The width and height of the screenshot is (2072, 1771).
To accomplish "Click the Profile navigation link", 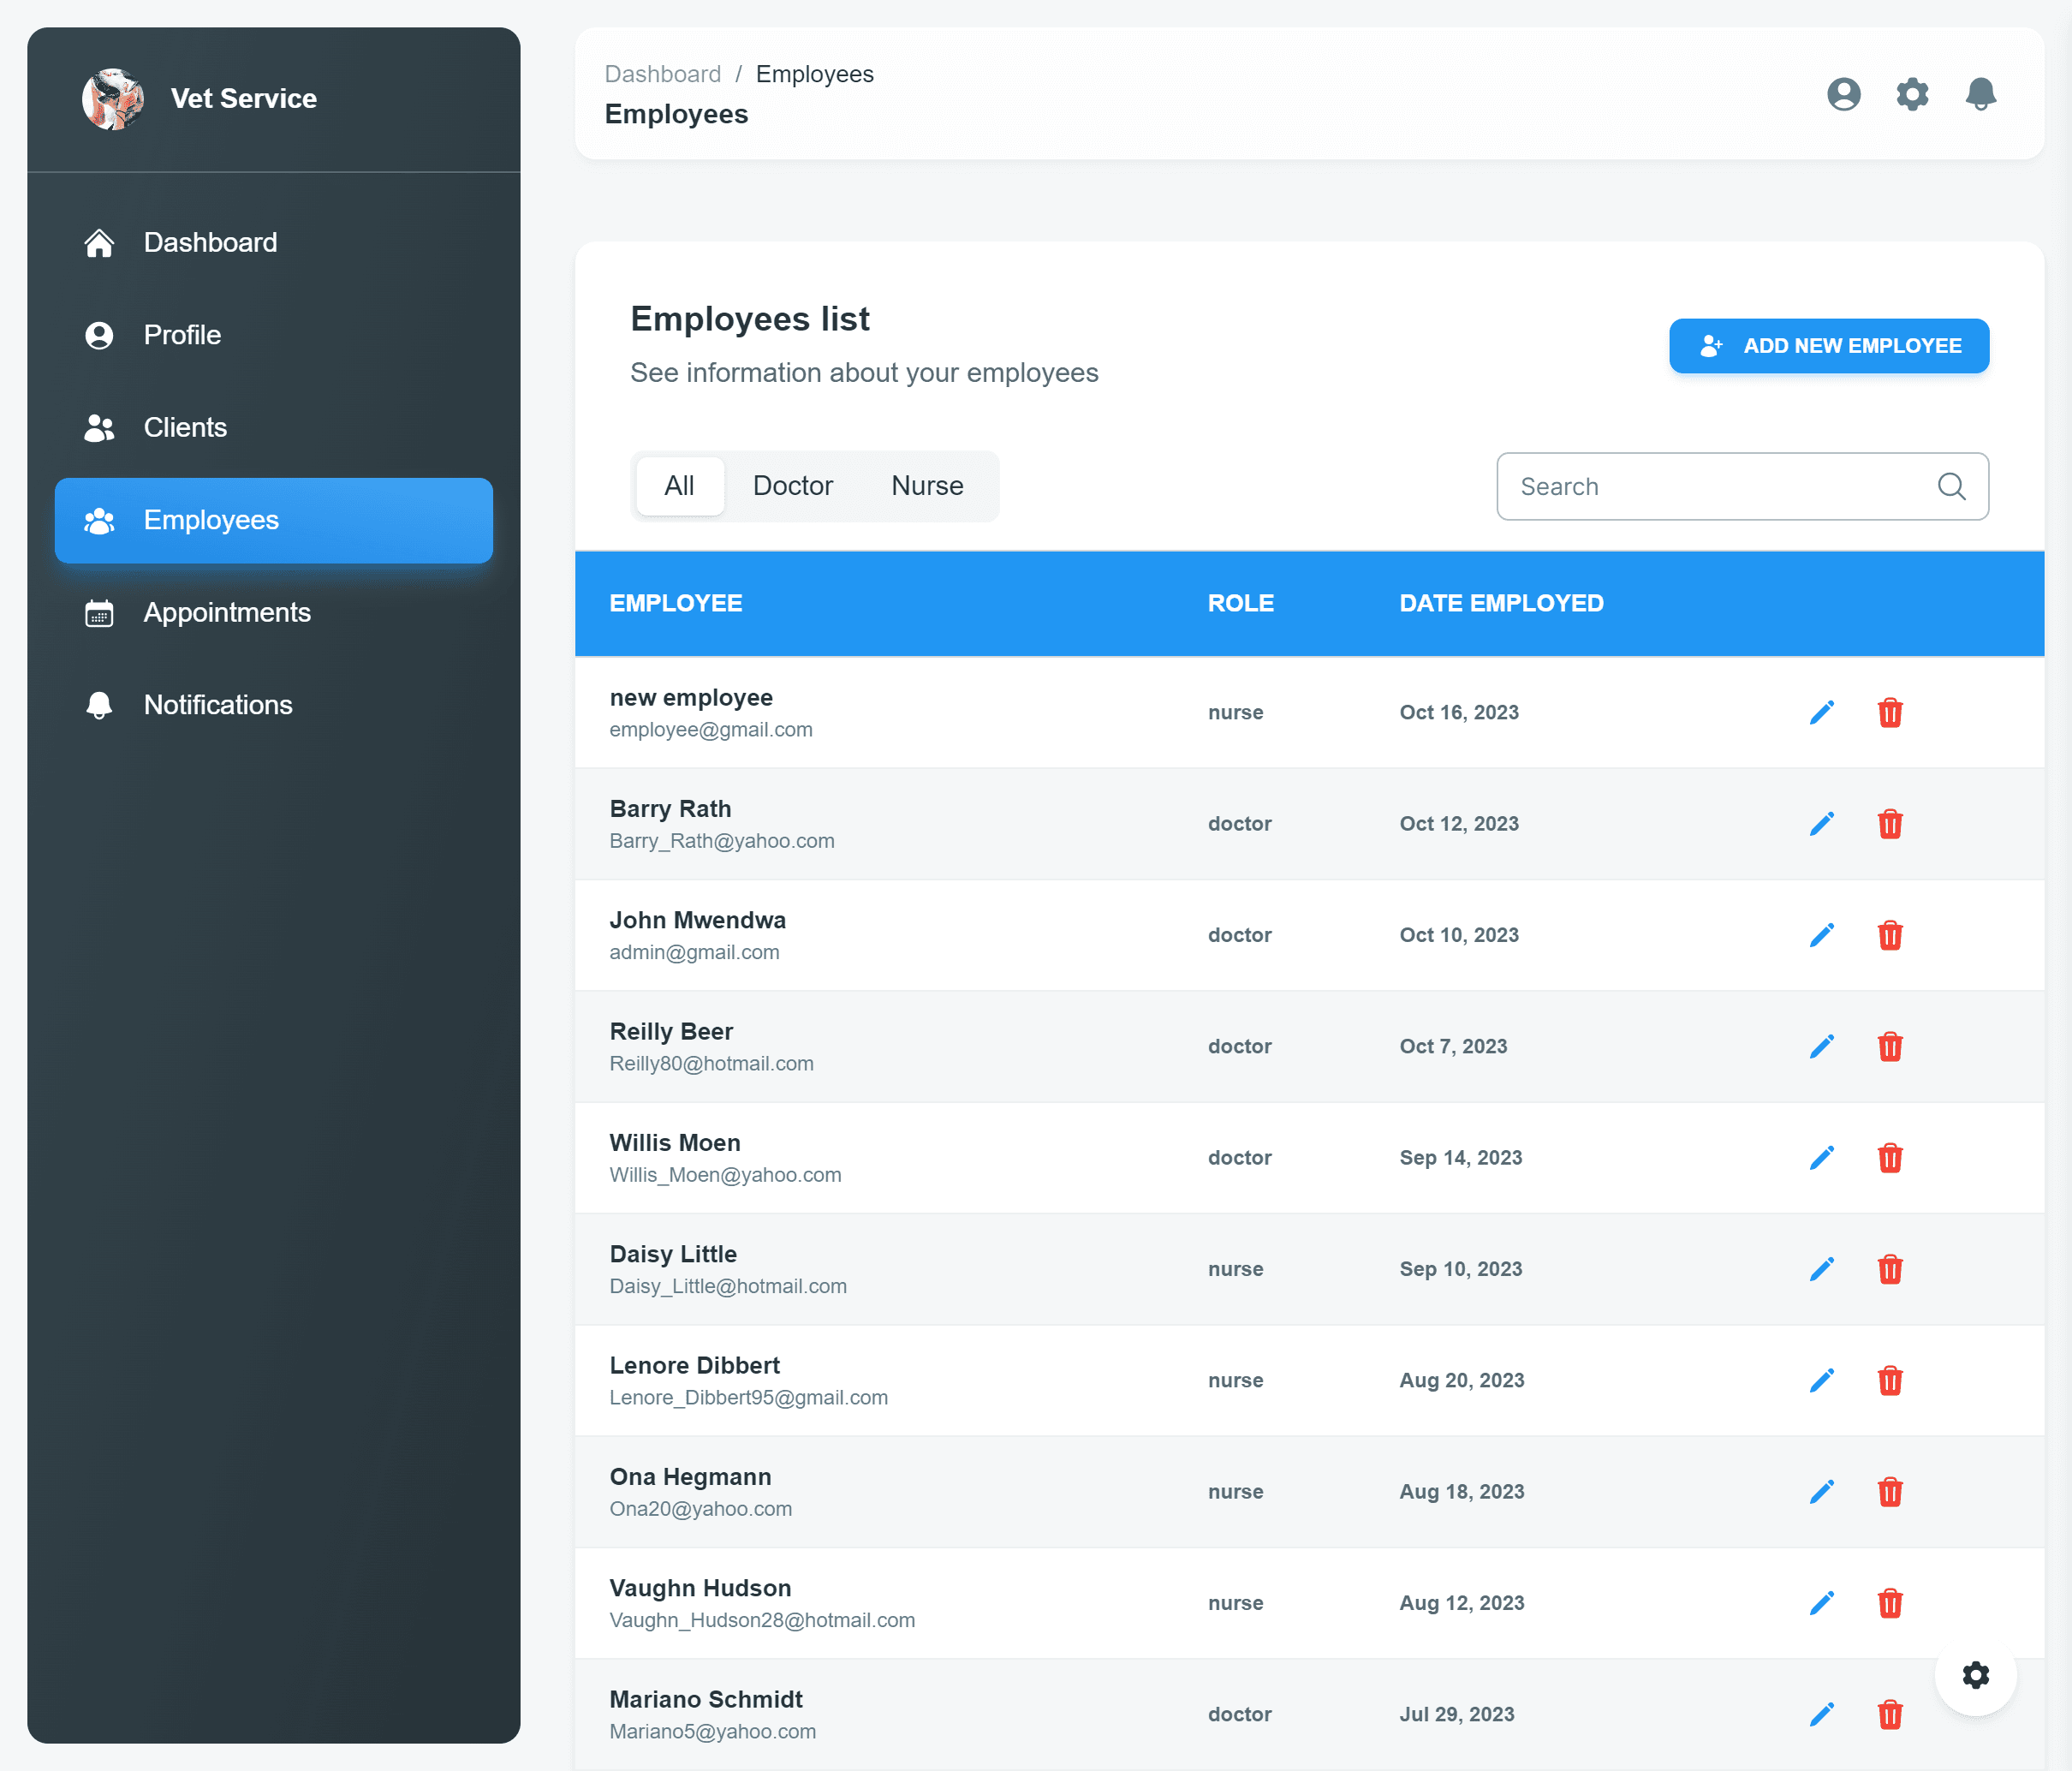I will pyautogui.click(x=272, y=334).
